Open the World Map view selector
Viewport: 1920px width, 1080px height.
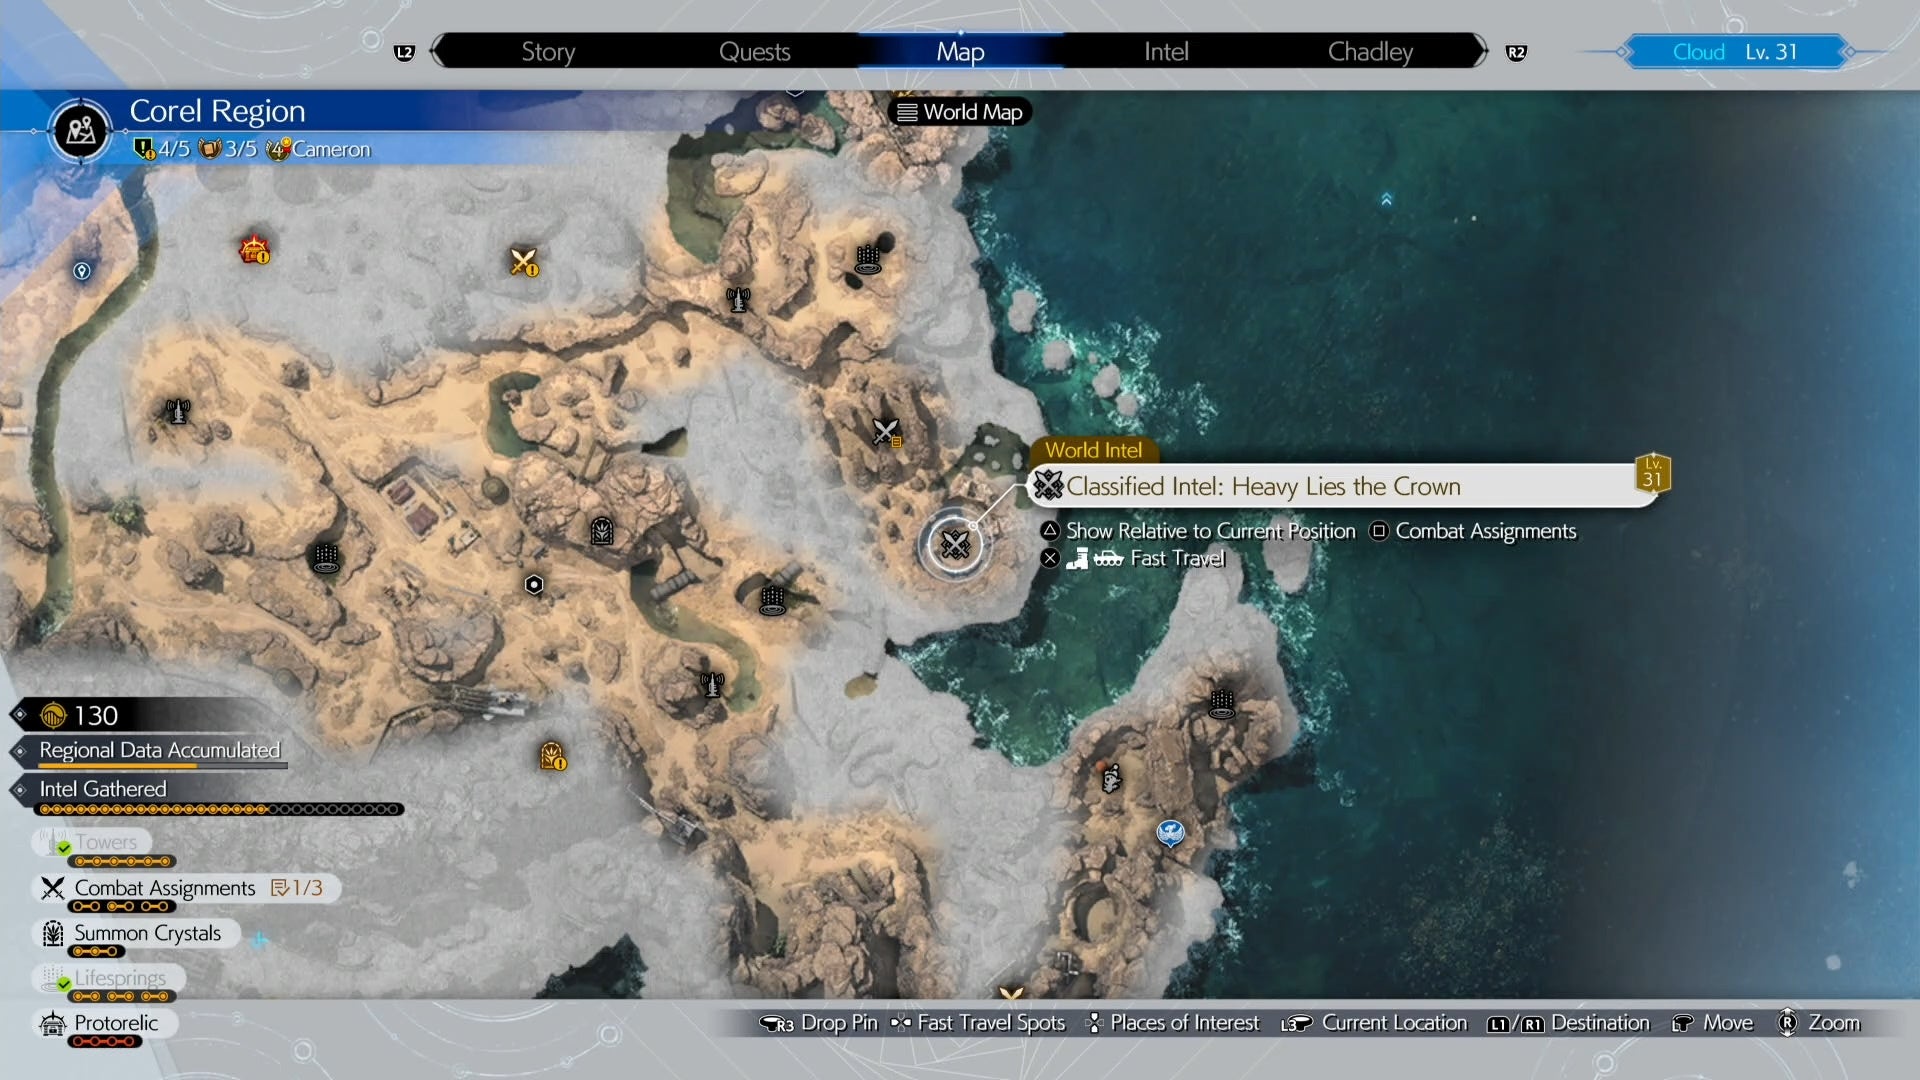[958, 112]
